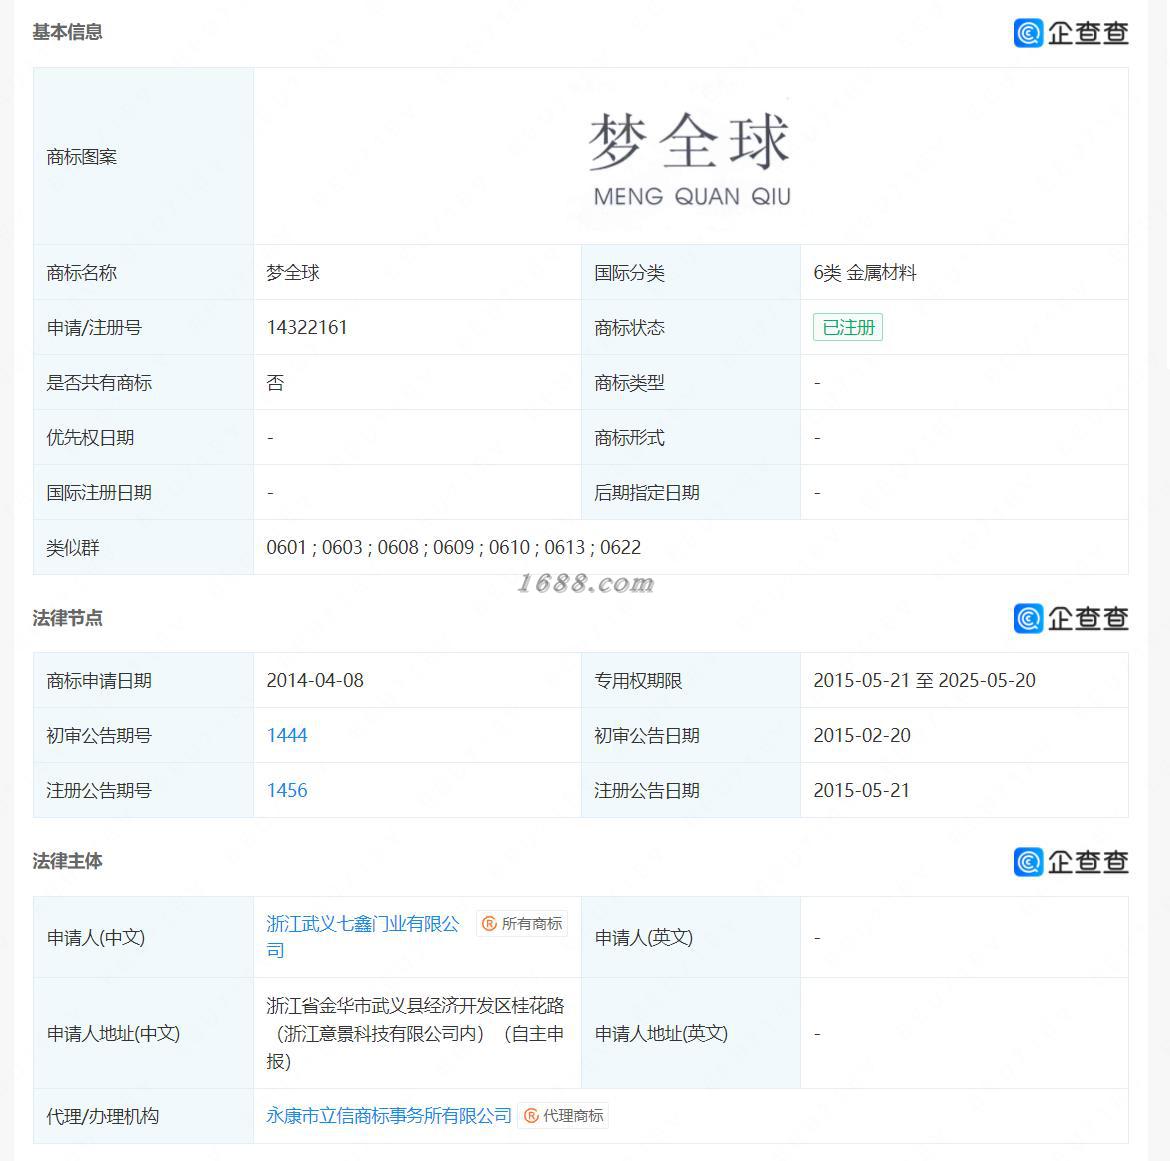Open the 浙江武义七鑫门业有限公司 applicant link

click(363, 937)
